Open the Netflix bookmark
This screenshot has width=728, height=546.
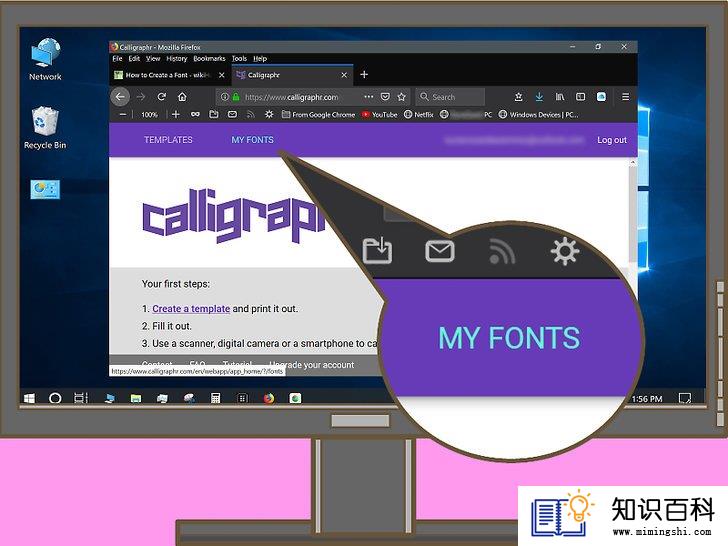(x=419, y=115)
